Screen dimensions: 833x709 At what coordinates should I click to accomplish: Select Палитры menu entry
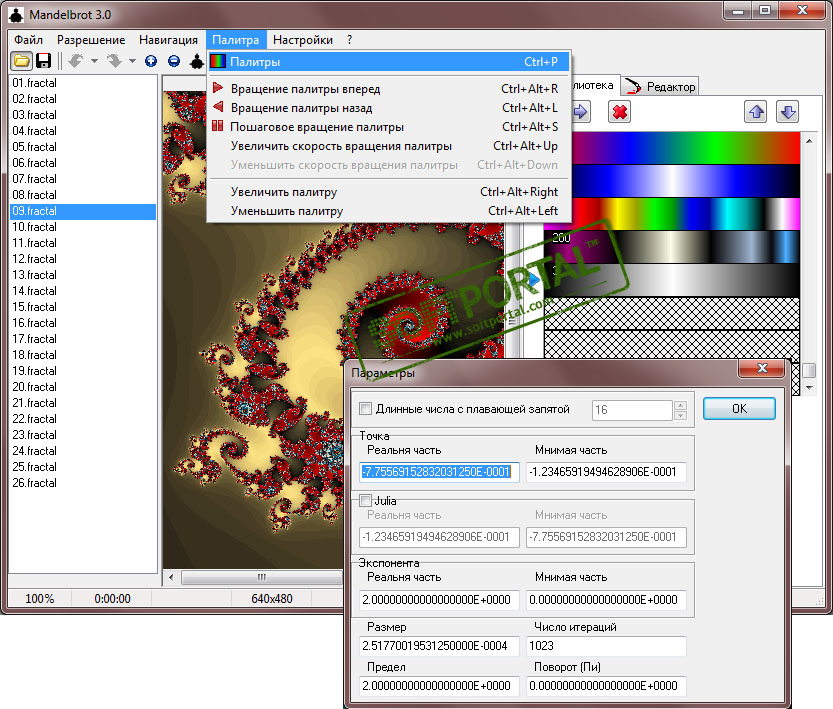[x=389, y=62]
